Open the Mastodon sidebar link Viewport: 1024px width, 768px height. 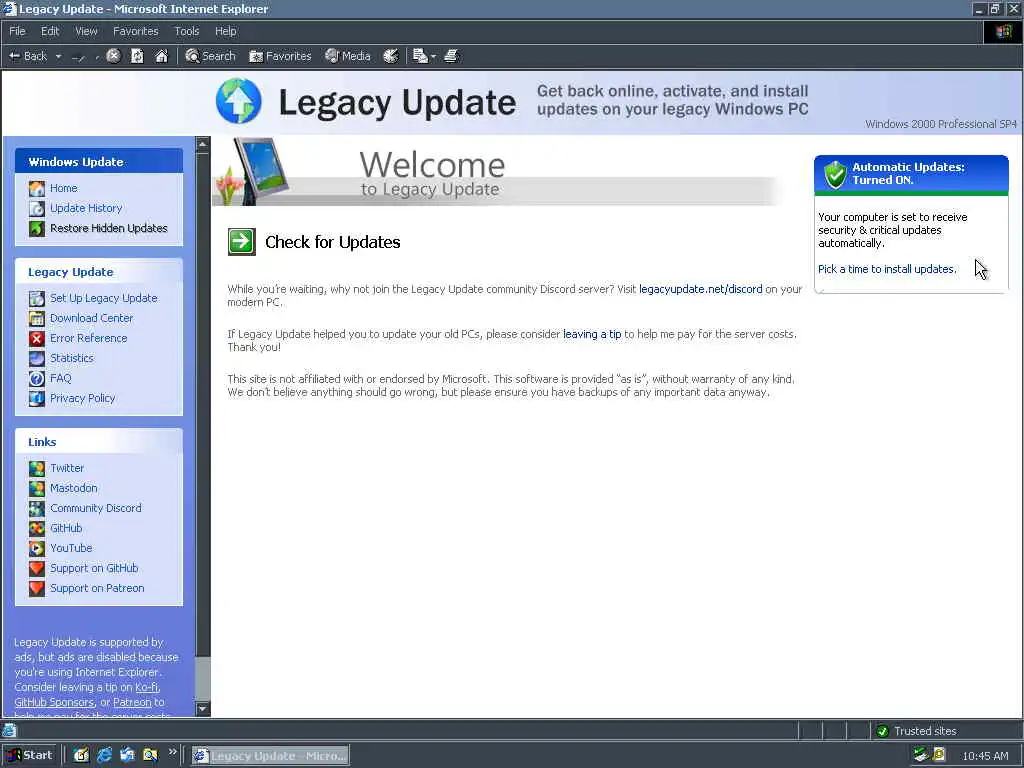74,488
